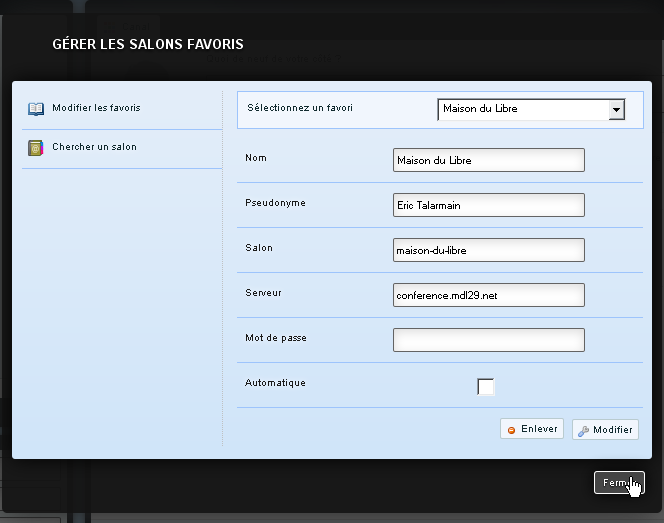Enable the Automatique checkbox
Screen dimensions: 664x523
click(486, 387)
